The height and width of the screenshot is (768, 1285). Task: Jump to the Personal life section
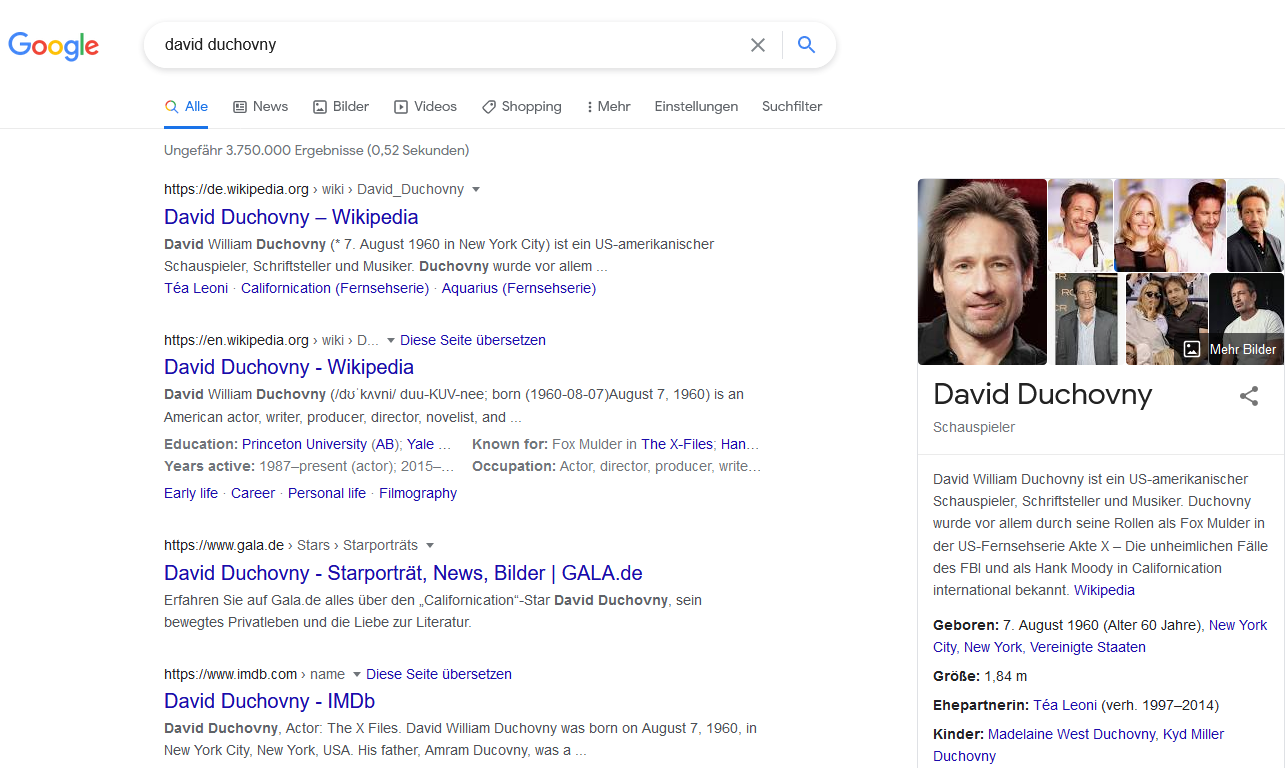pyautogui.click(x=327, y=493)
